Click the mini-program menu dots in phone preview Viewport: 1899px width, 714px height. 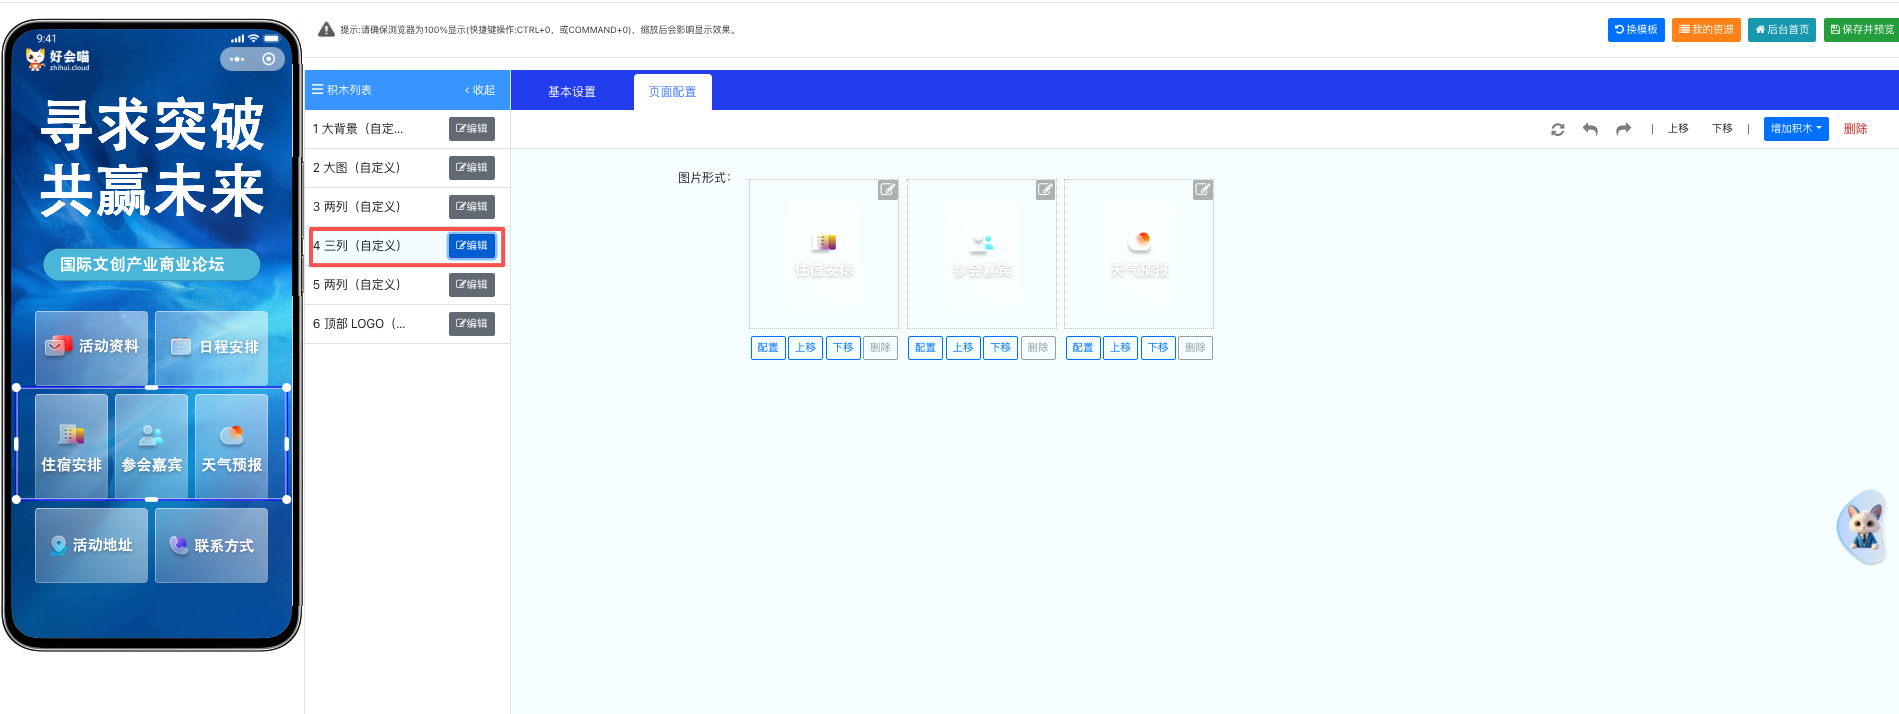[x=237, y=59]
